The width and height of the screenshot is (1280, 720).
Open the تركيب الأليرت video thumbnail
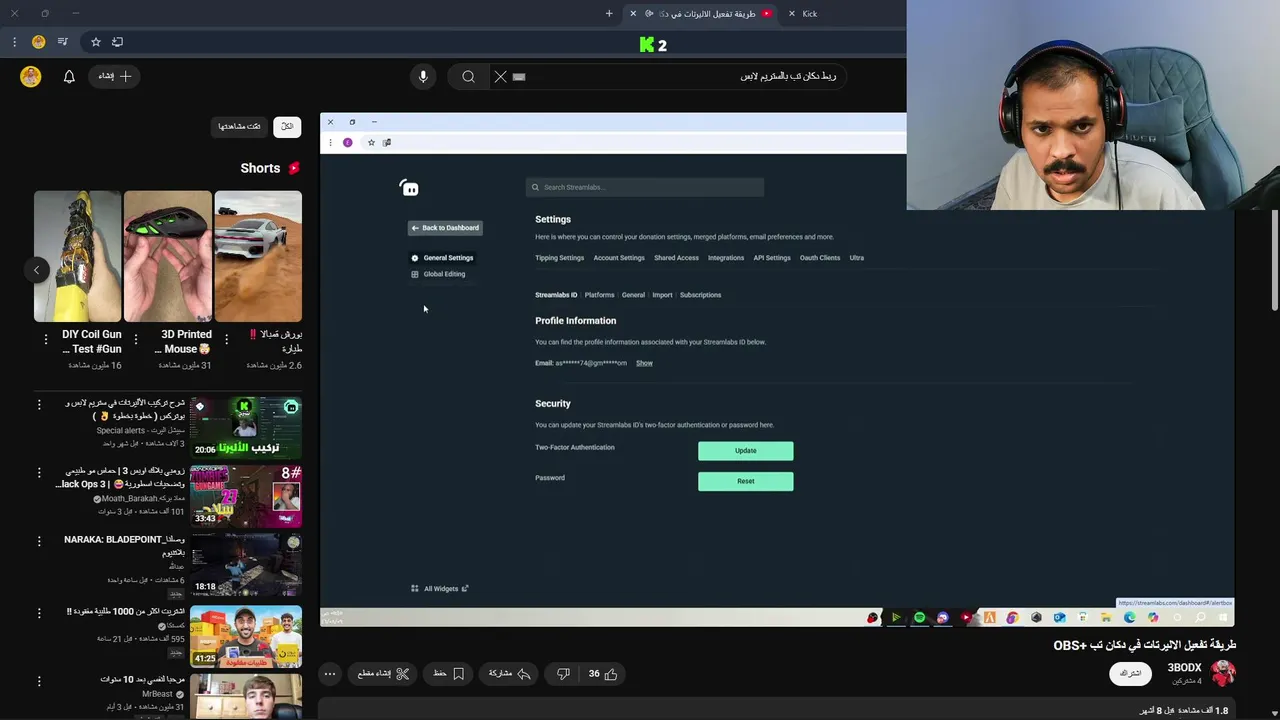tap(246, 427)
